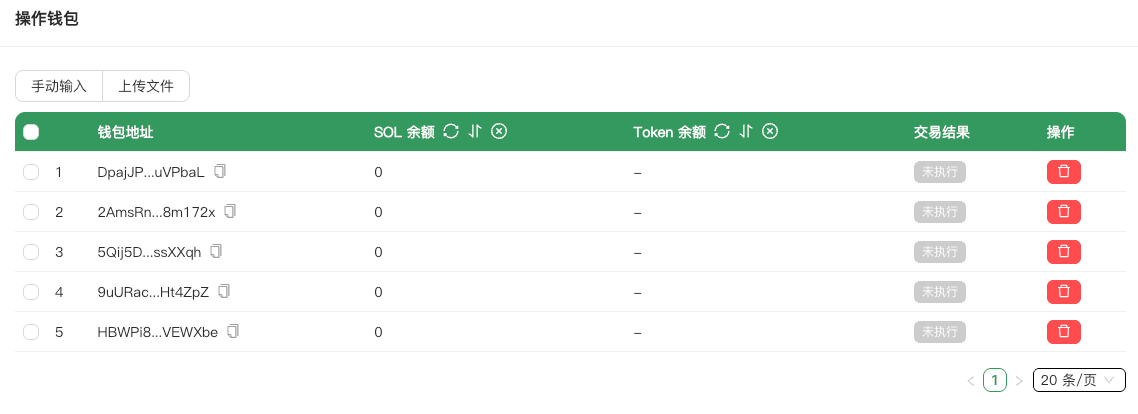The height and width of the screenshot is (414, 1138).
Task: Refresh the Token 余额 column
Action: 722,132
